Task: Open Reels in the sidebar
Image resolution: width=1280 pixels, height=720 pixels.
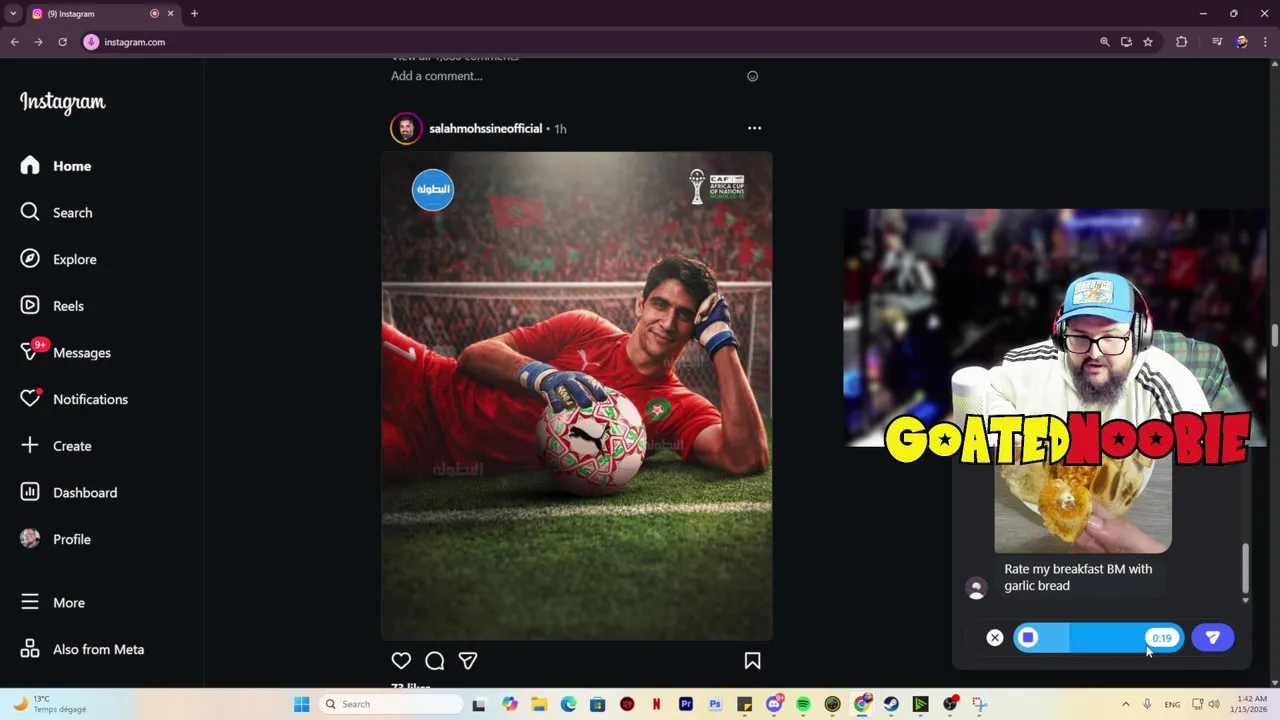Action: click(x=52, y=306)
